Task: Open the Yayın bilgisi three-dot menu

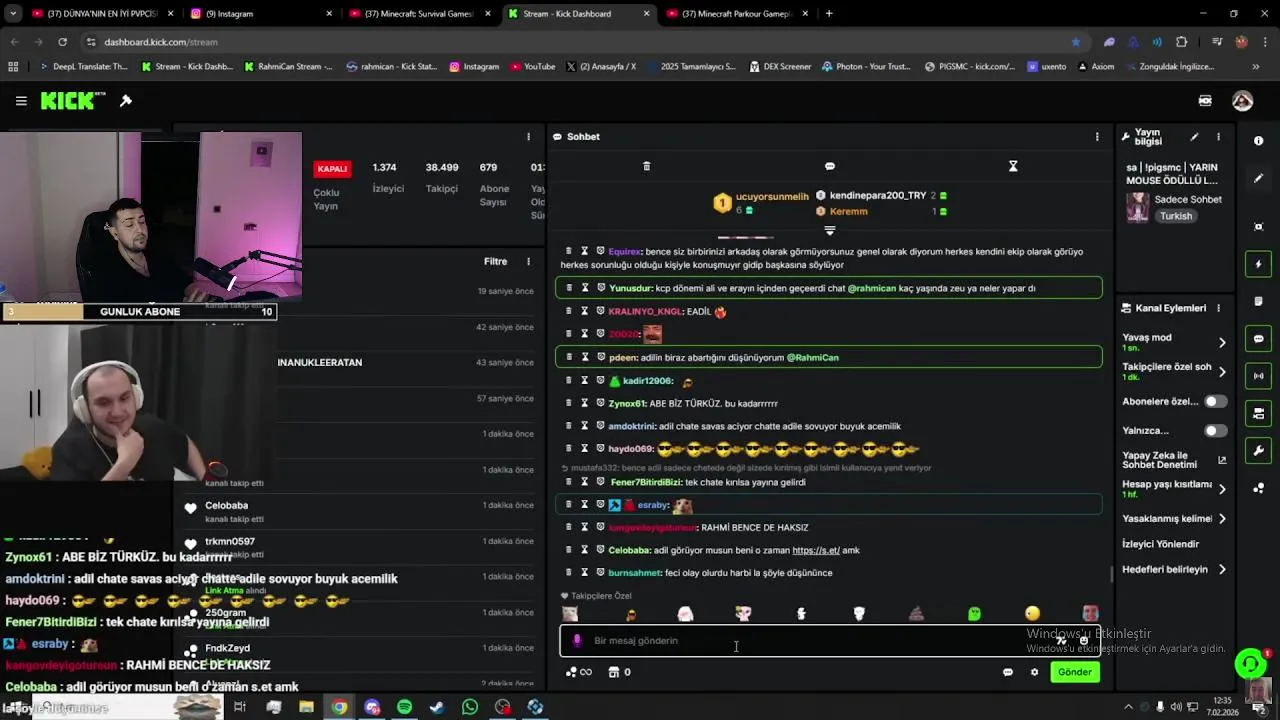Action: pyautogui.click(x=1218, y=137)
